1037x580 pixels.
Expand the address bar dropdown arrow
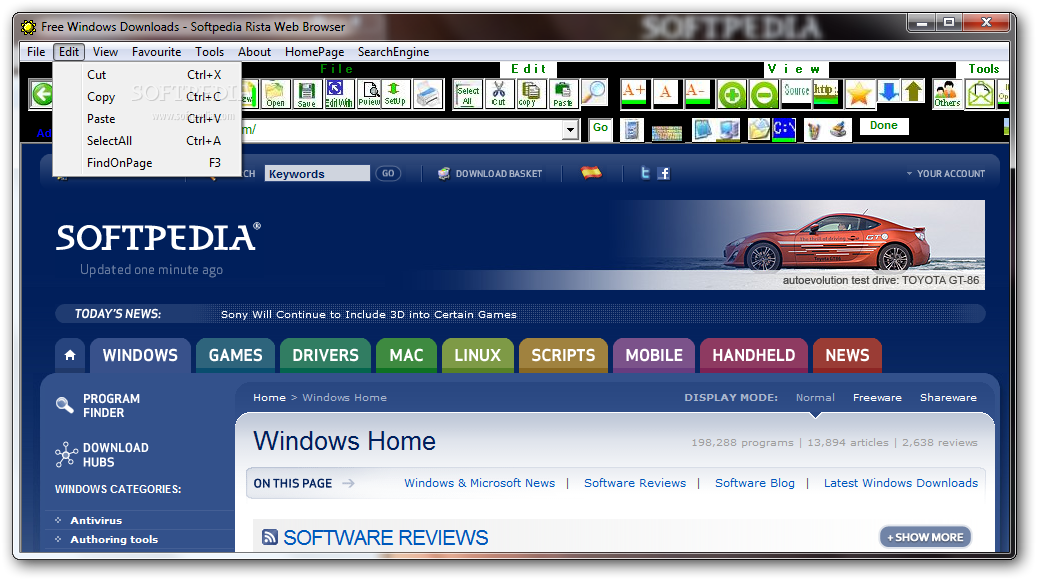(x=570, y=130)
